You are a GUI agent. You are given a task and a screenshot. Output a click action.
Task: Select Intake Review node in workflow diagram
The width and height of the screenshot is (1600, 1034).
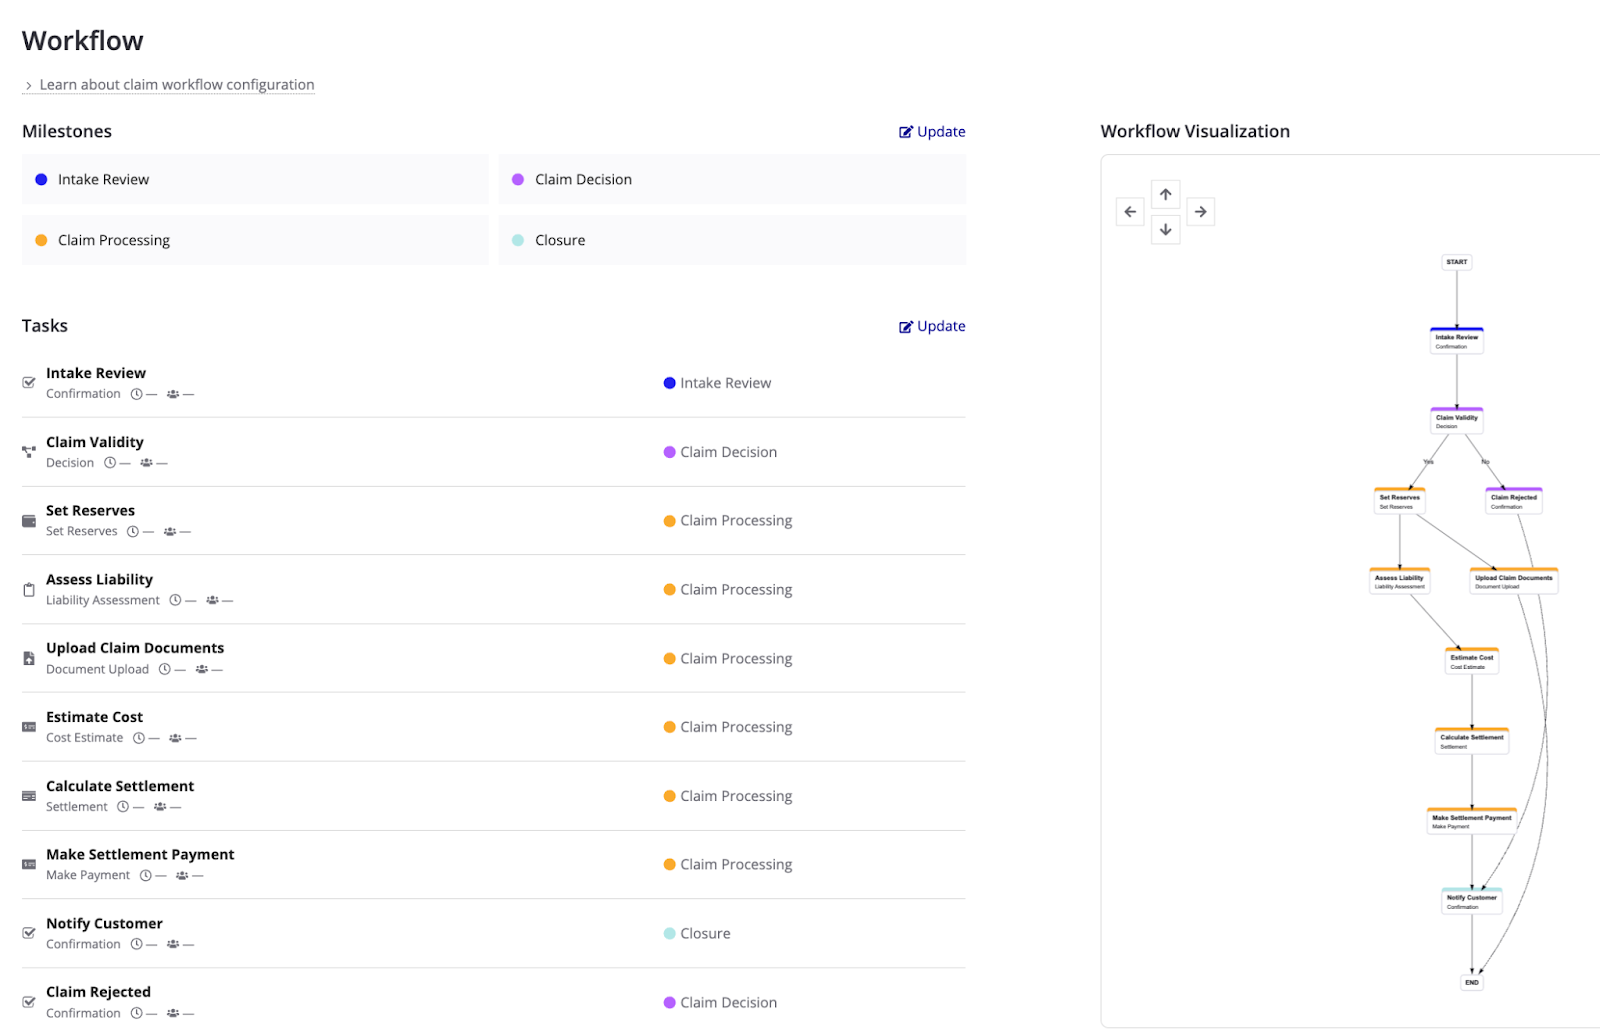pyautogui.click(x=1457, y=340)
